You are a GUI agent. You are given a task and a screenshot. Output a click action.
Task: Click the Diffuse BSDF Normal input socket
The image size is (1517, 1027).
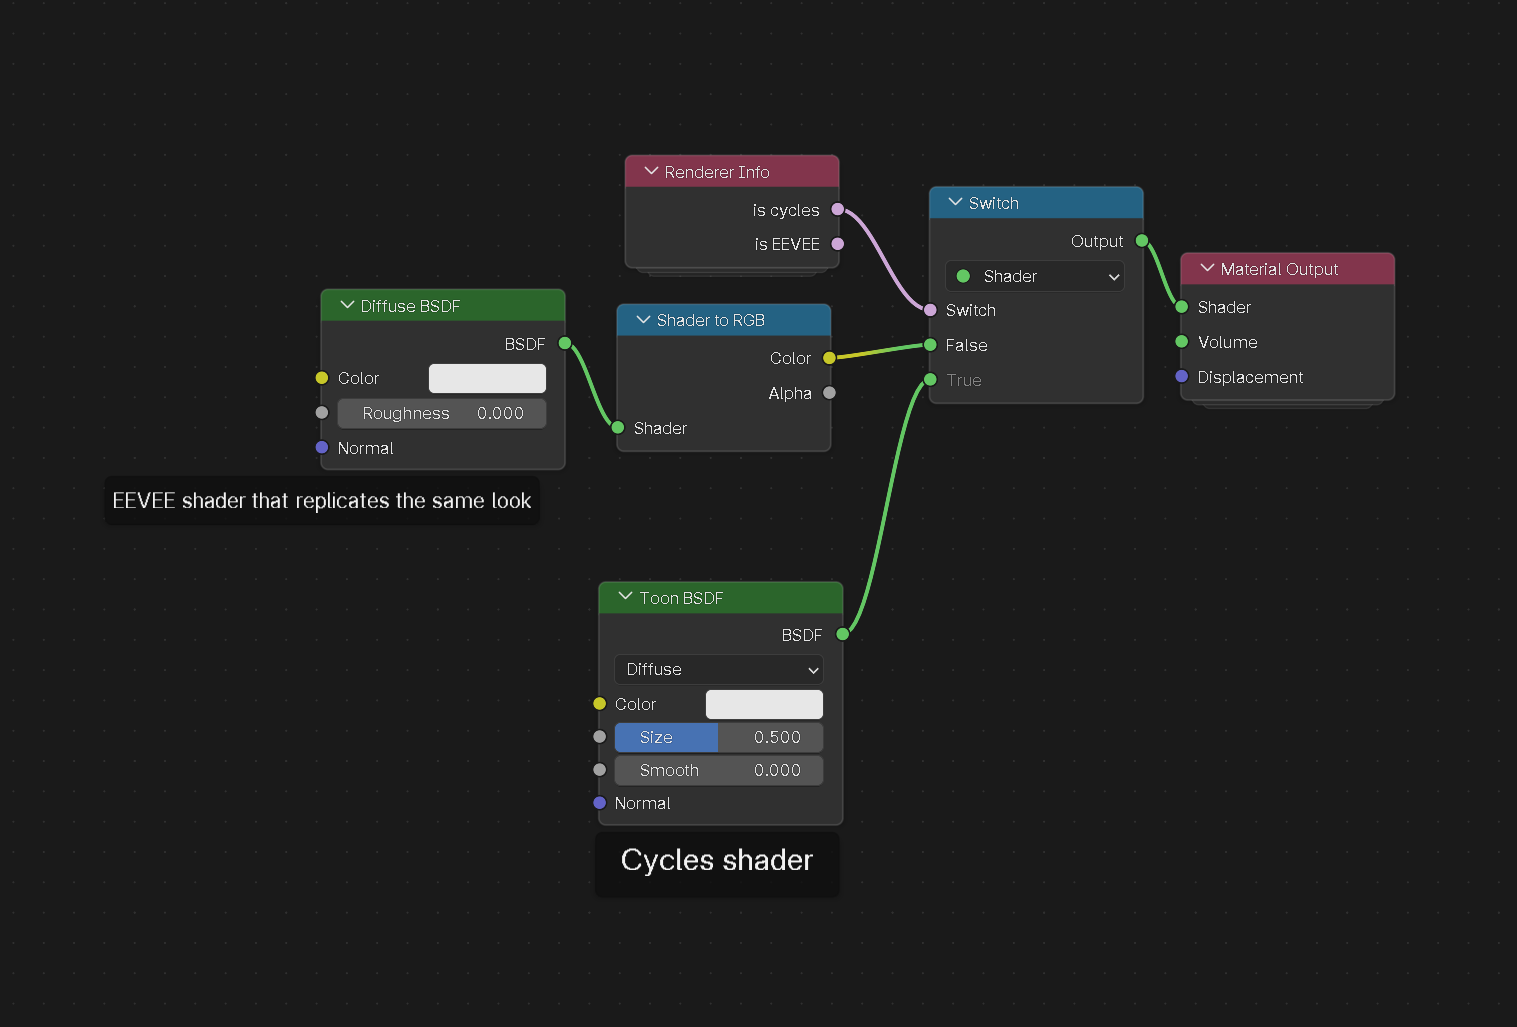point(322,448)
